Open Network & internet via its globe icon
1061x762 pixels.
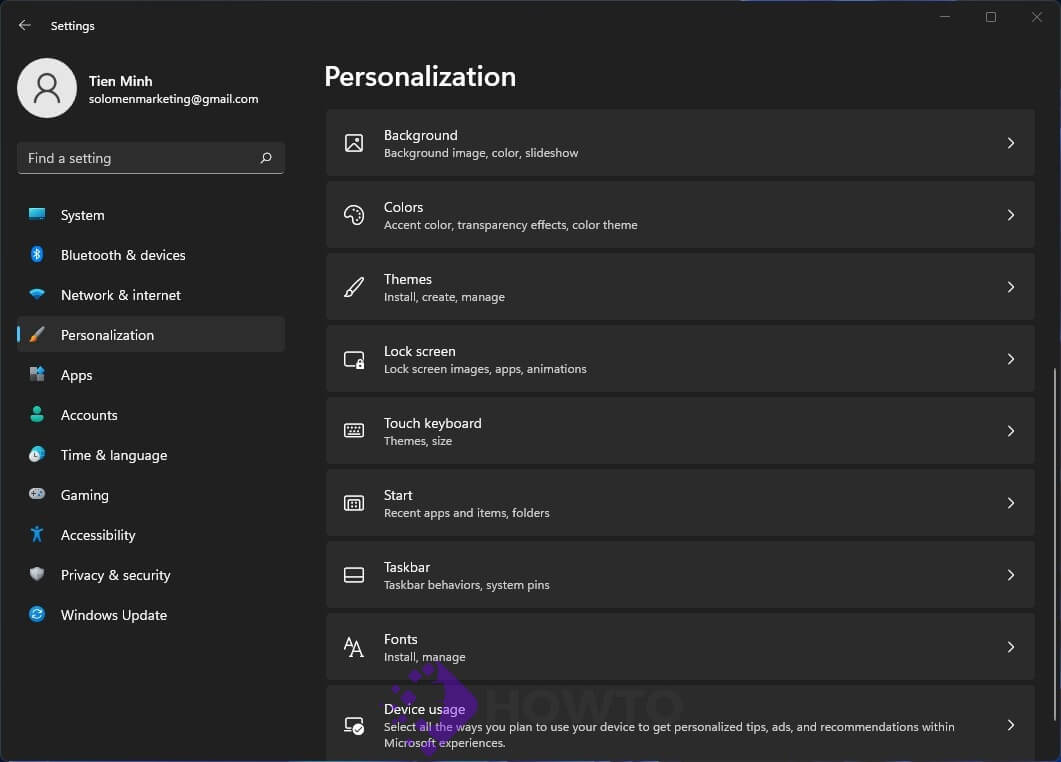click(x=38, y=295)
